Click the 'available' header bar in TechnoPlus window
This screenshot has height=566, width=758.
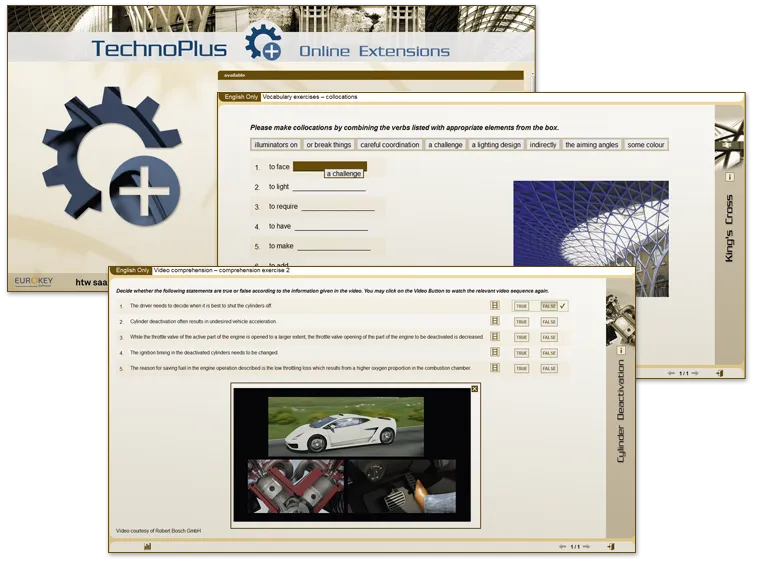[x=371, y=75]
